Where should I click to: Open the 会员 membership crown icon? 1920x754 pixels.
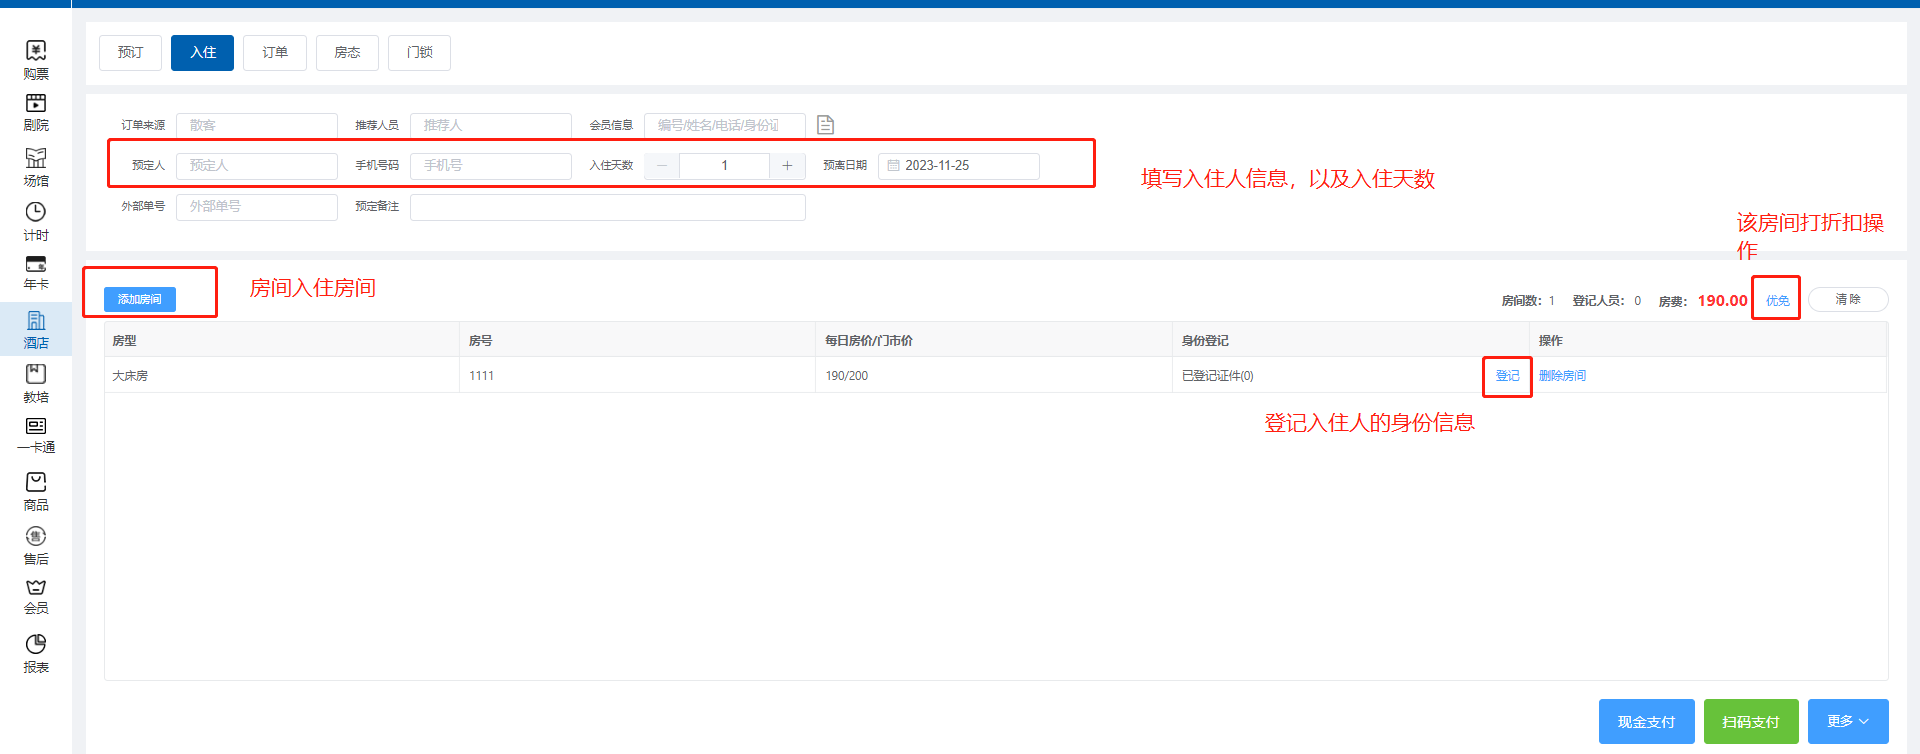[x=36, y=588]
